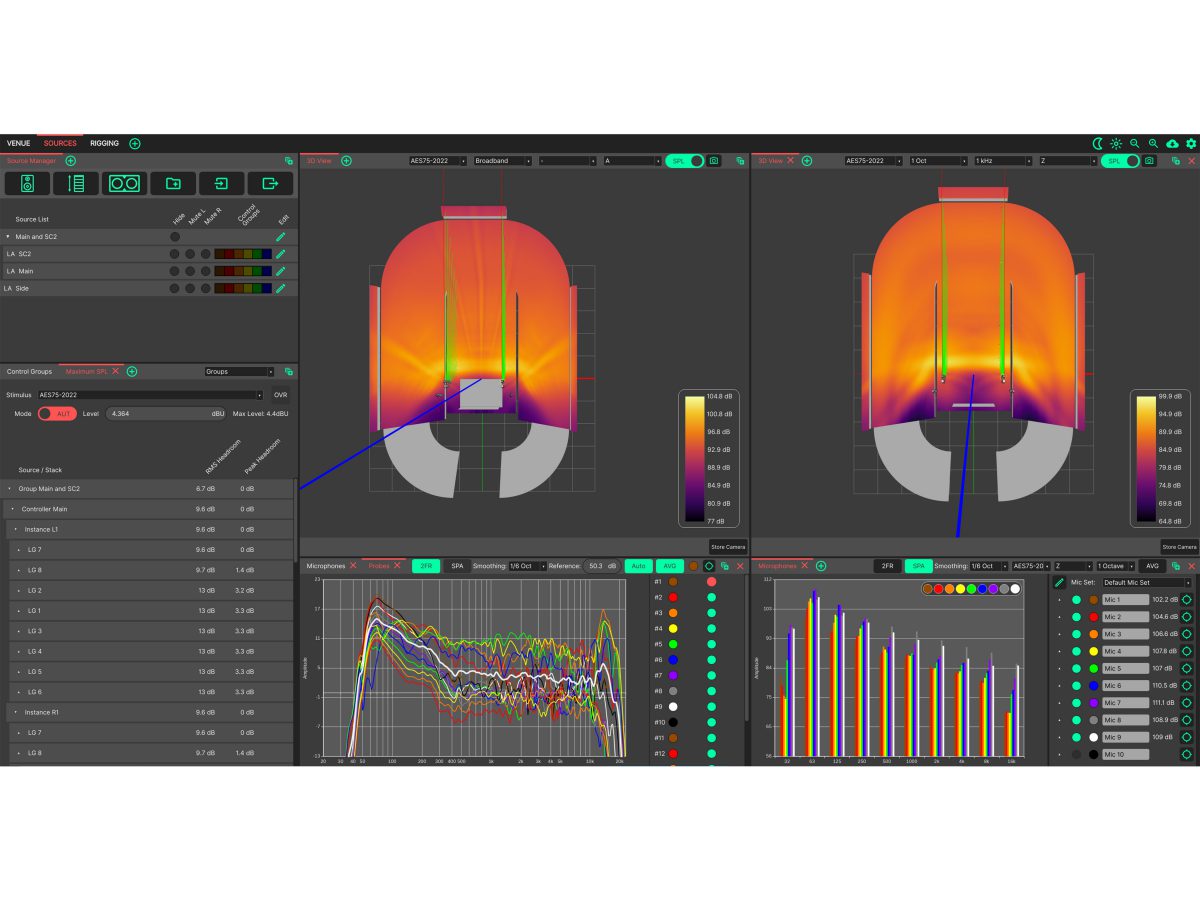Screen dimensions: 1200x900
Task: Click the export sources icon button
Action: [270, 184]
